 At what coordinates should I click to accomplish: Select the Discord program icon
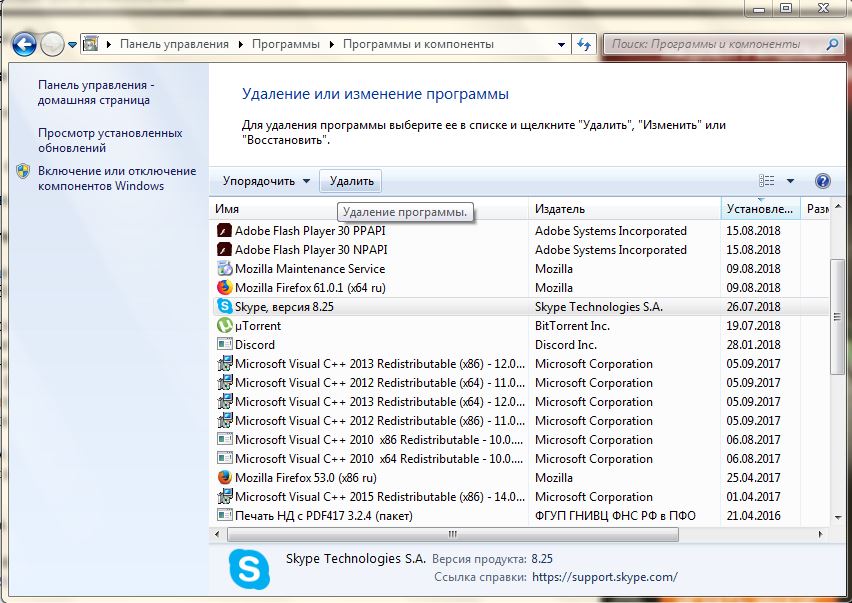[x=224, y=344]
